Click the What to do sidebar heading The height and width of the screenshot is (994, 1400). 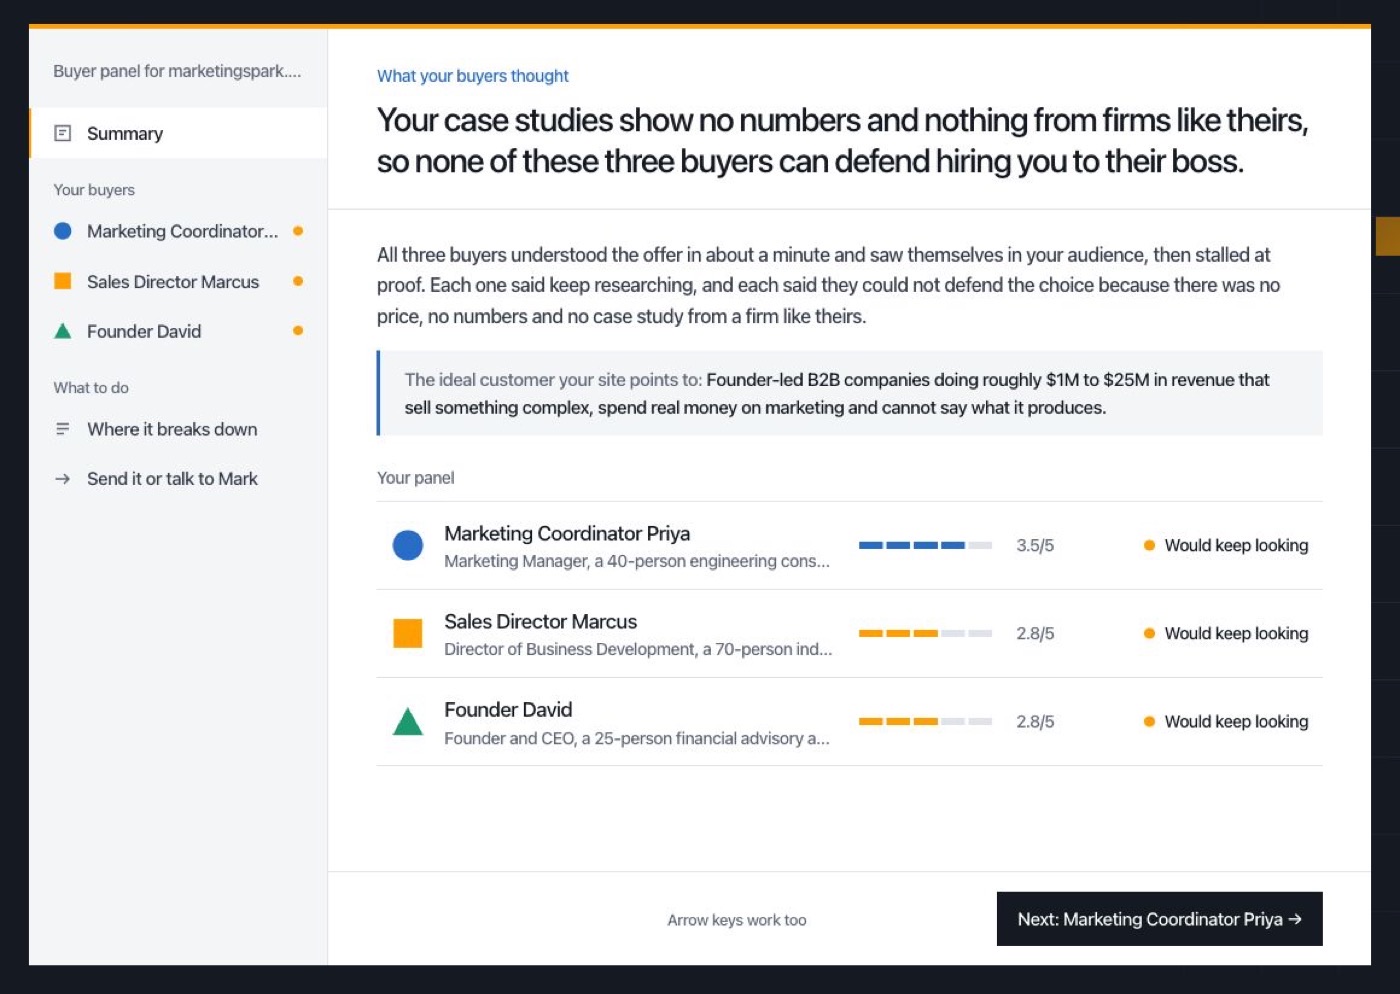tap(91, 388)
